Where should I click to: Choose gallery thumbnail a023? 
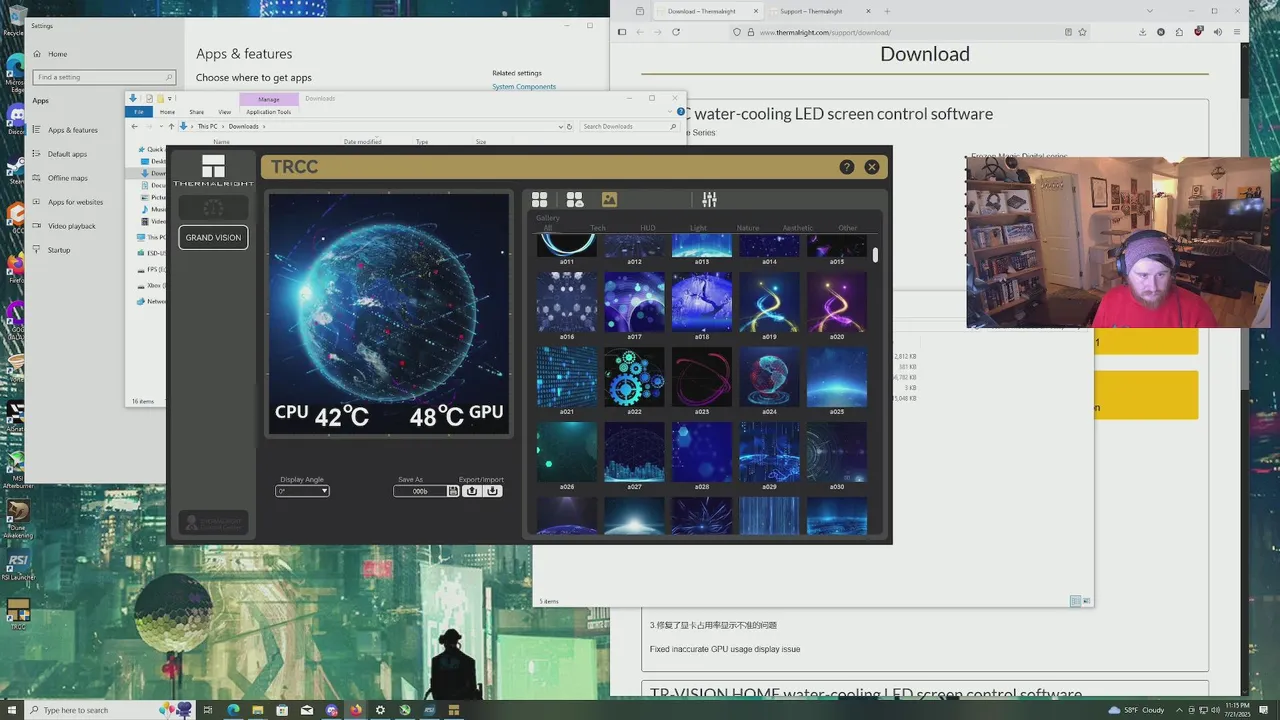[702, 377]
